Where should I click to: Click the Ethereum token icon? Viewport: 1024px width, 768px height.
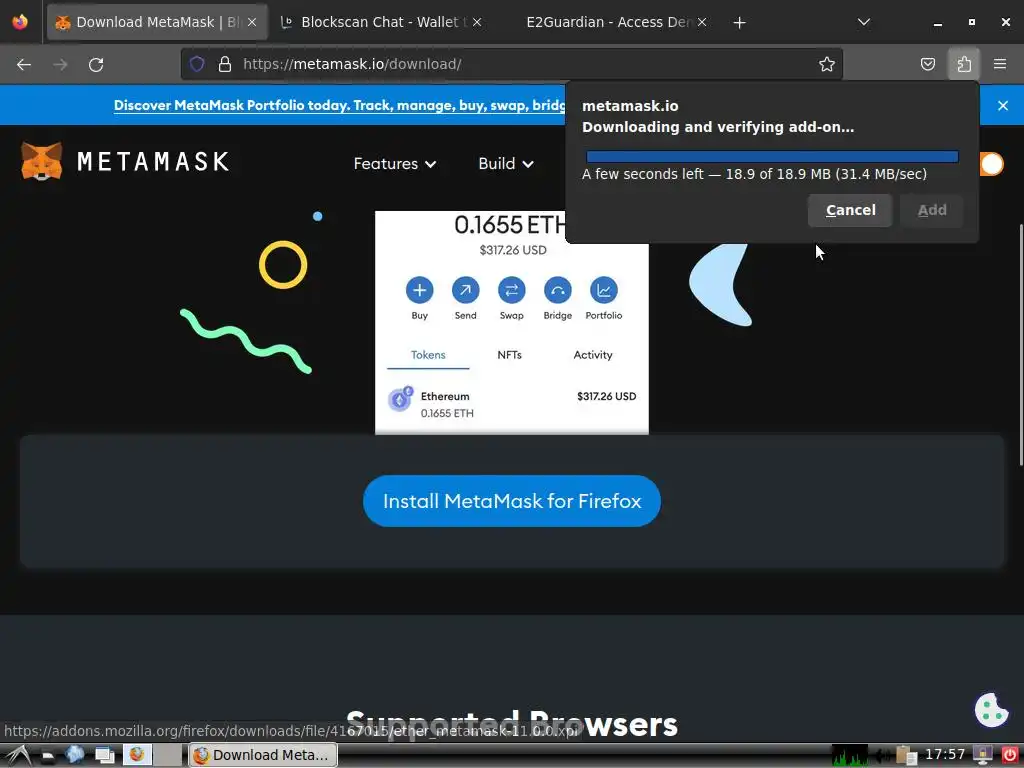coord(400,399)
